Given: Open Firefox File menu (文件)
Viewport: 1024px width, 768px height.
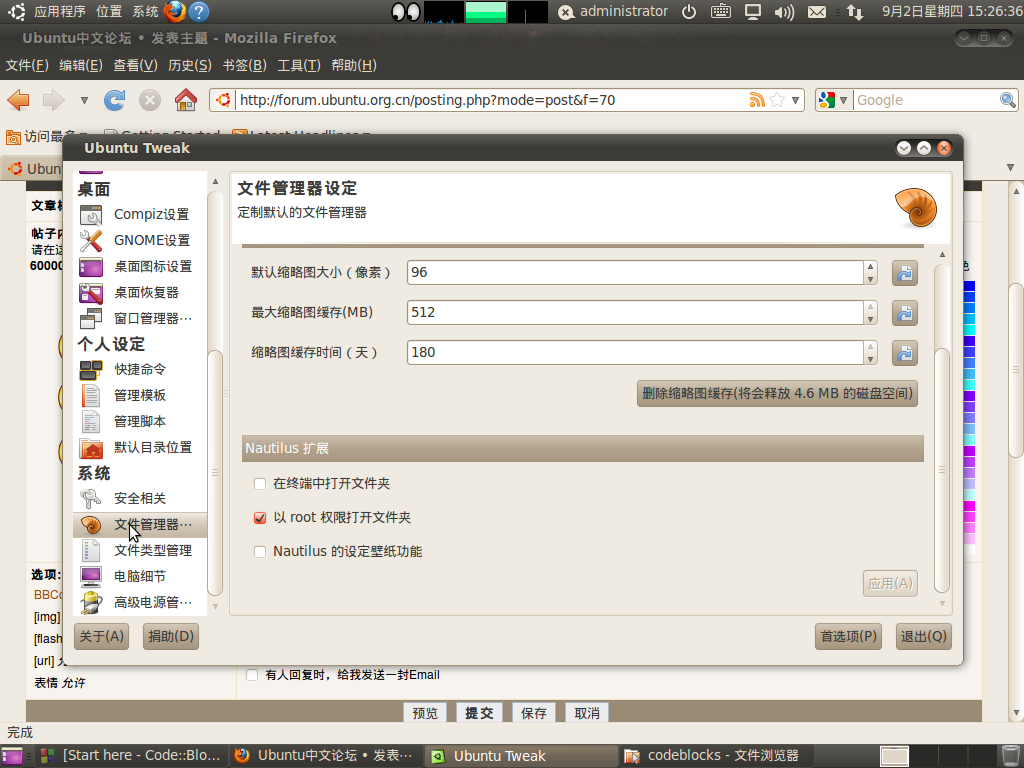Looking at the screenshot, I should pyautogui.click(x=27, y=65).
